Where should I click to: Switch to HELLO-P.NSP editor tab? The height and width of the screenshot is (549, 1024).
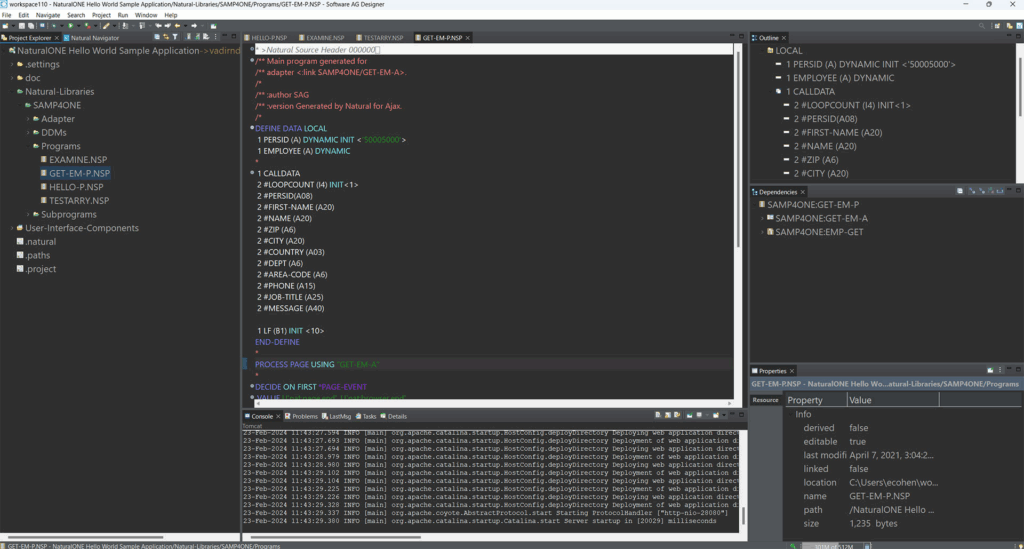(x=267, y=38)
